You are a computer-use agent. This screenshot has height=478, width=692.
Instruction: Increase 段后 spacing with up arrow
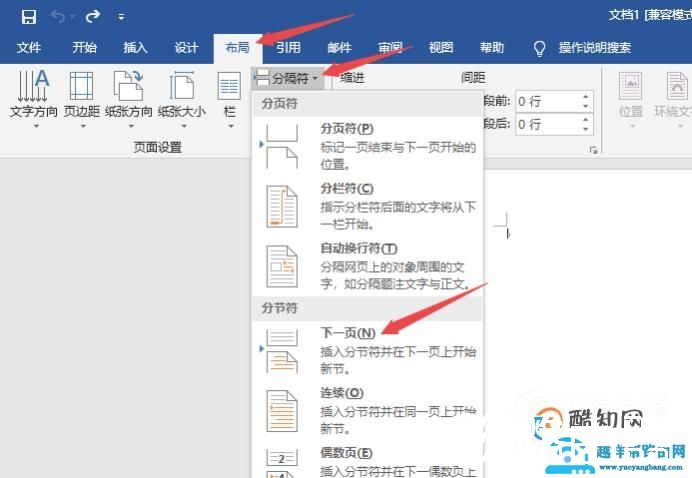(x=586, y=120)
